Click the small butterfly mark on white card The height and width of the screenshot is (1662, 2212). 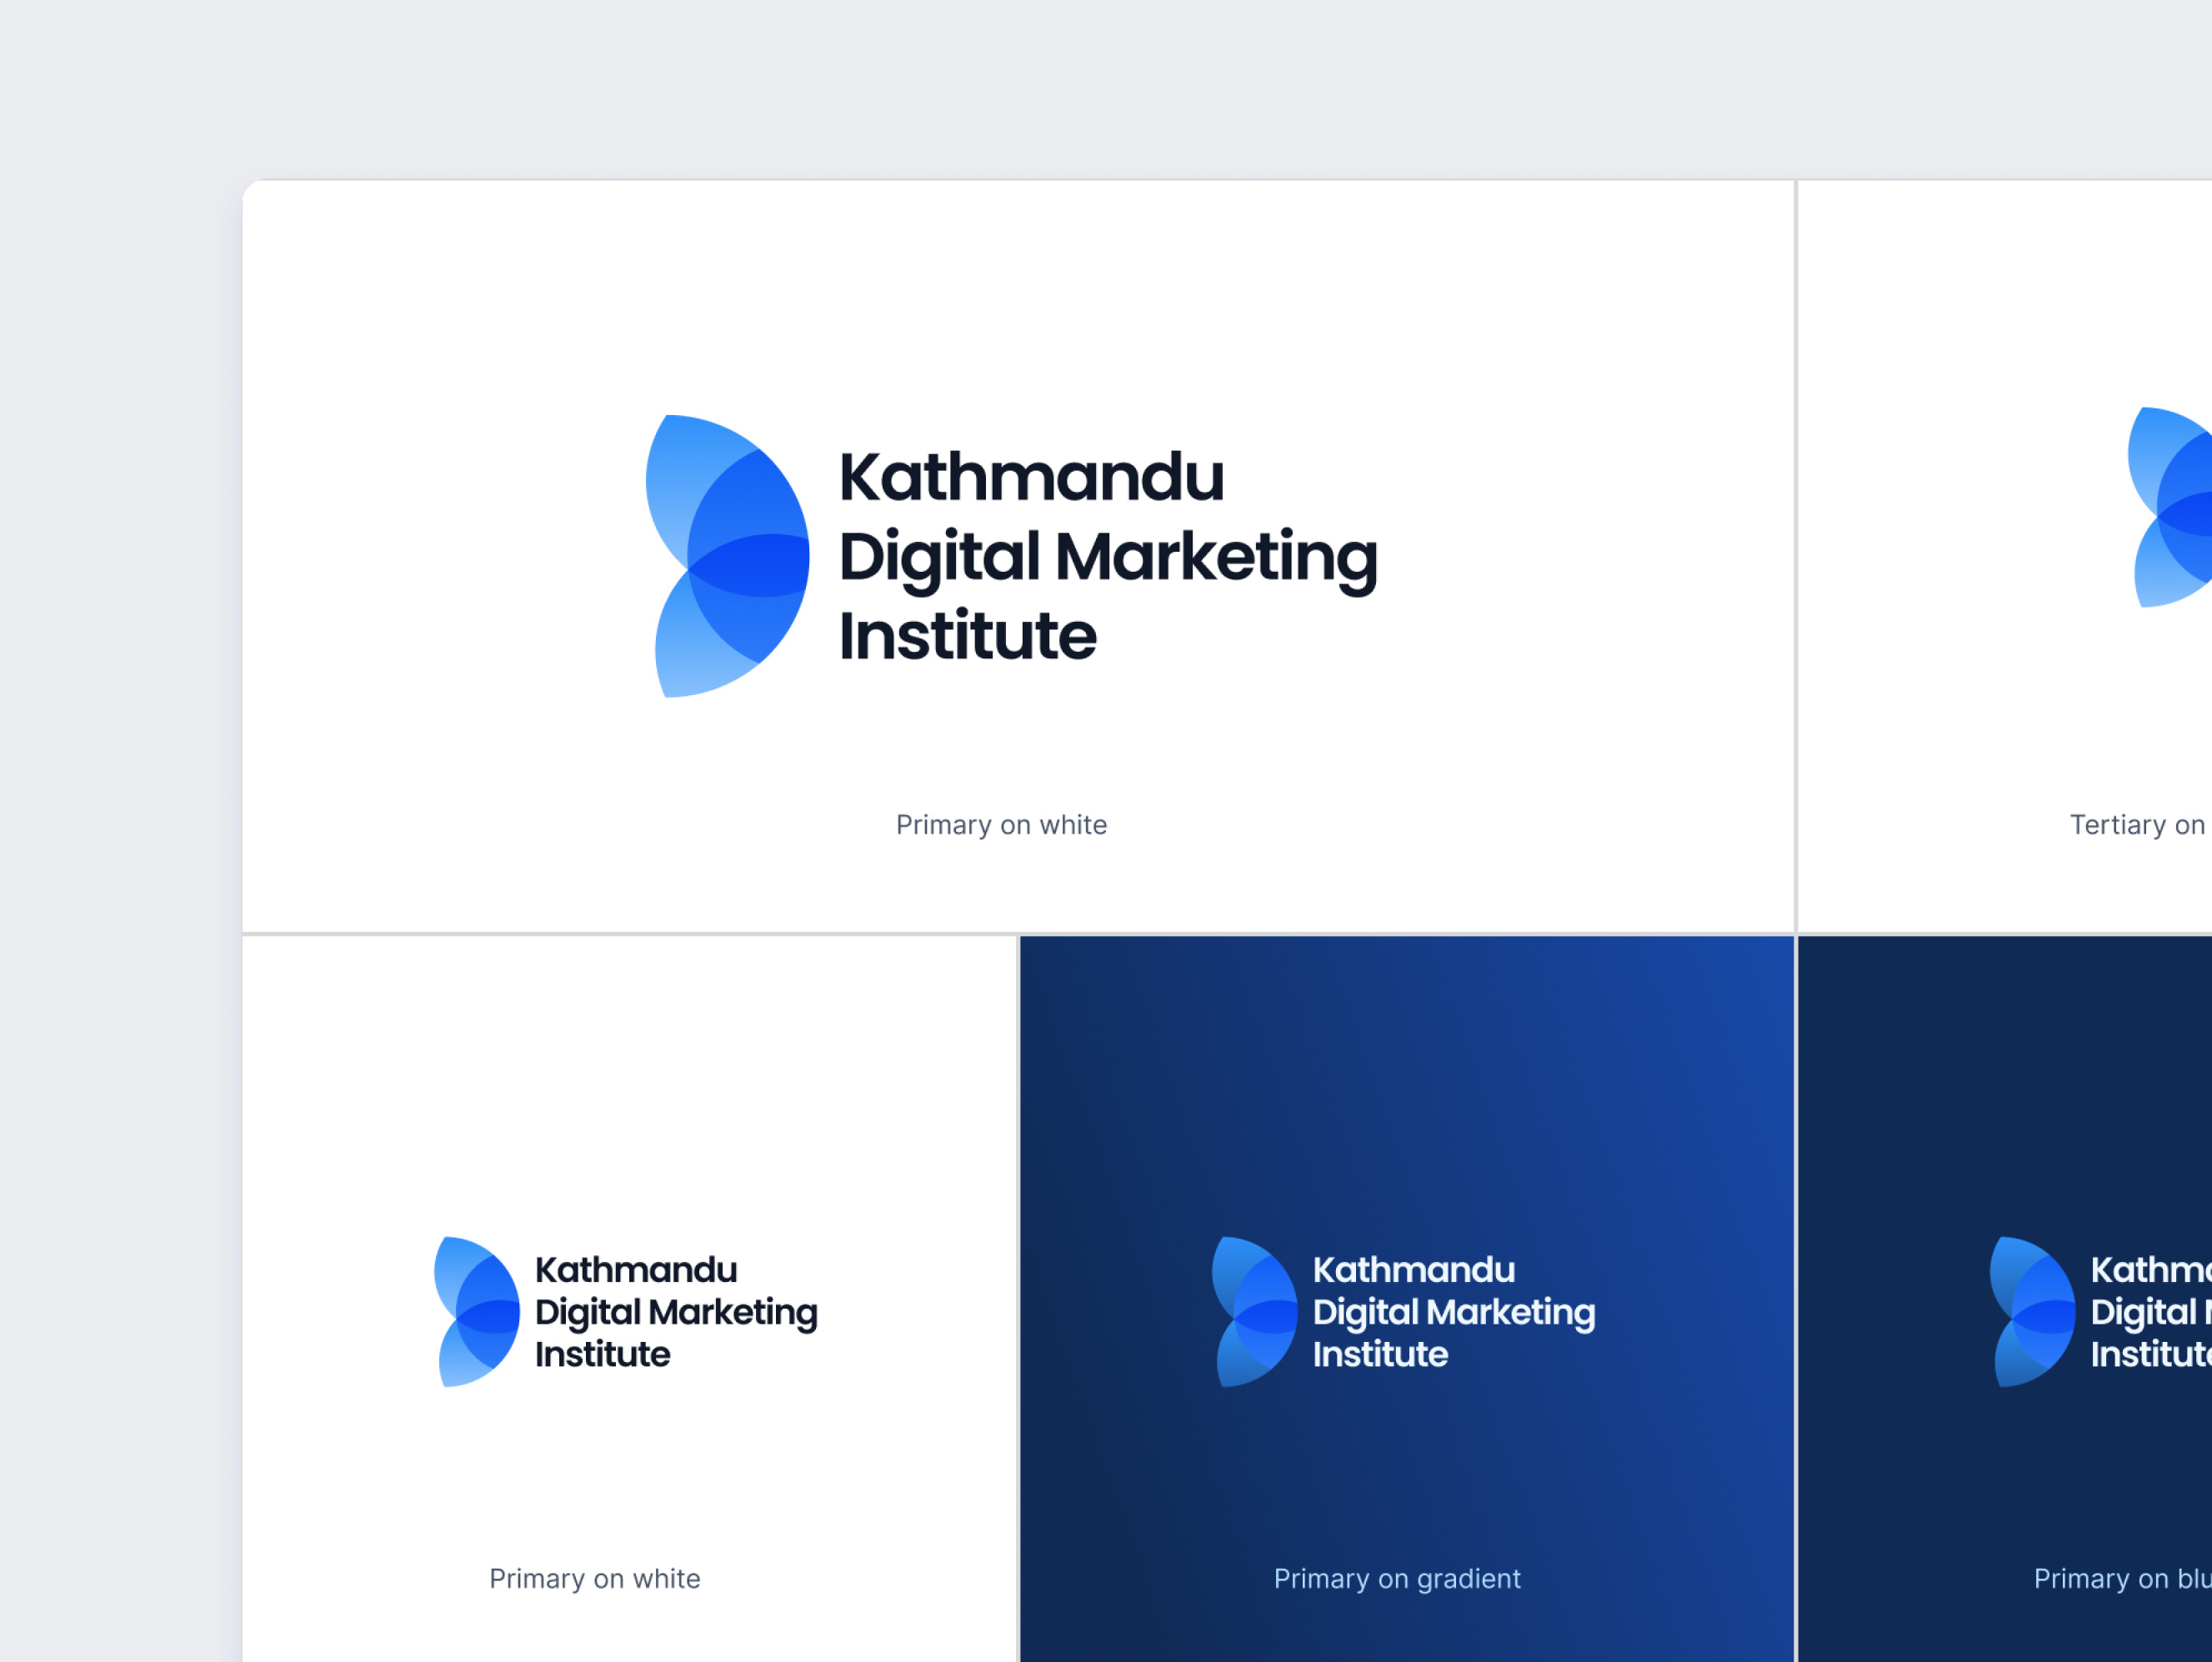[477, 1311]
